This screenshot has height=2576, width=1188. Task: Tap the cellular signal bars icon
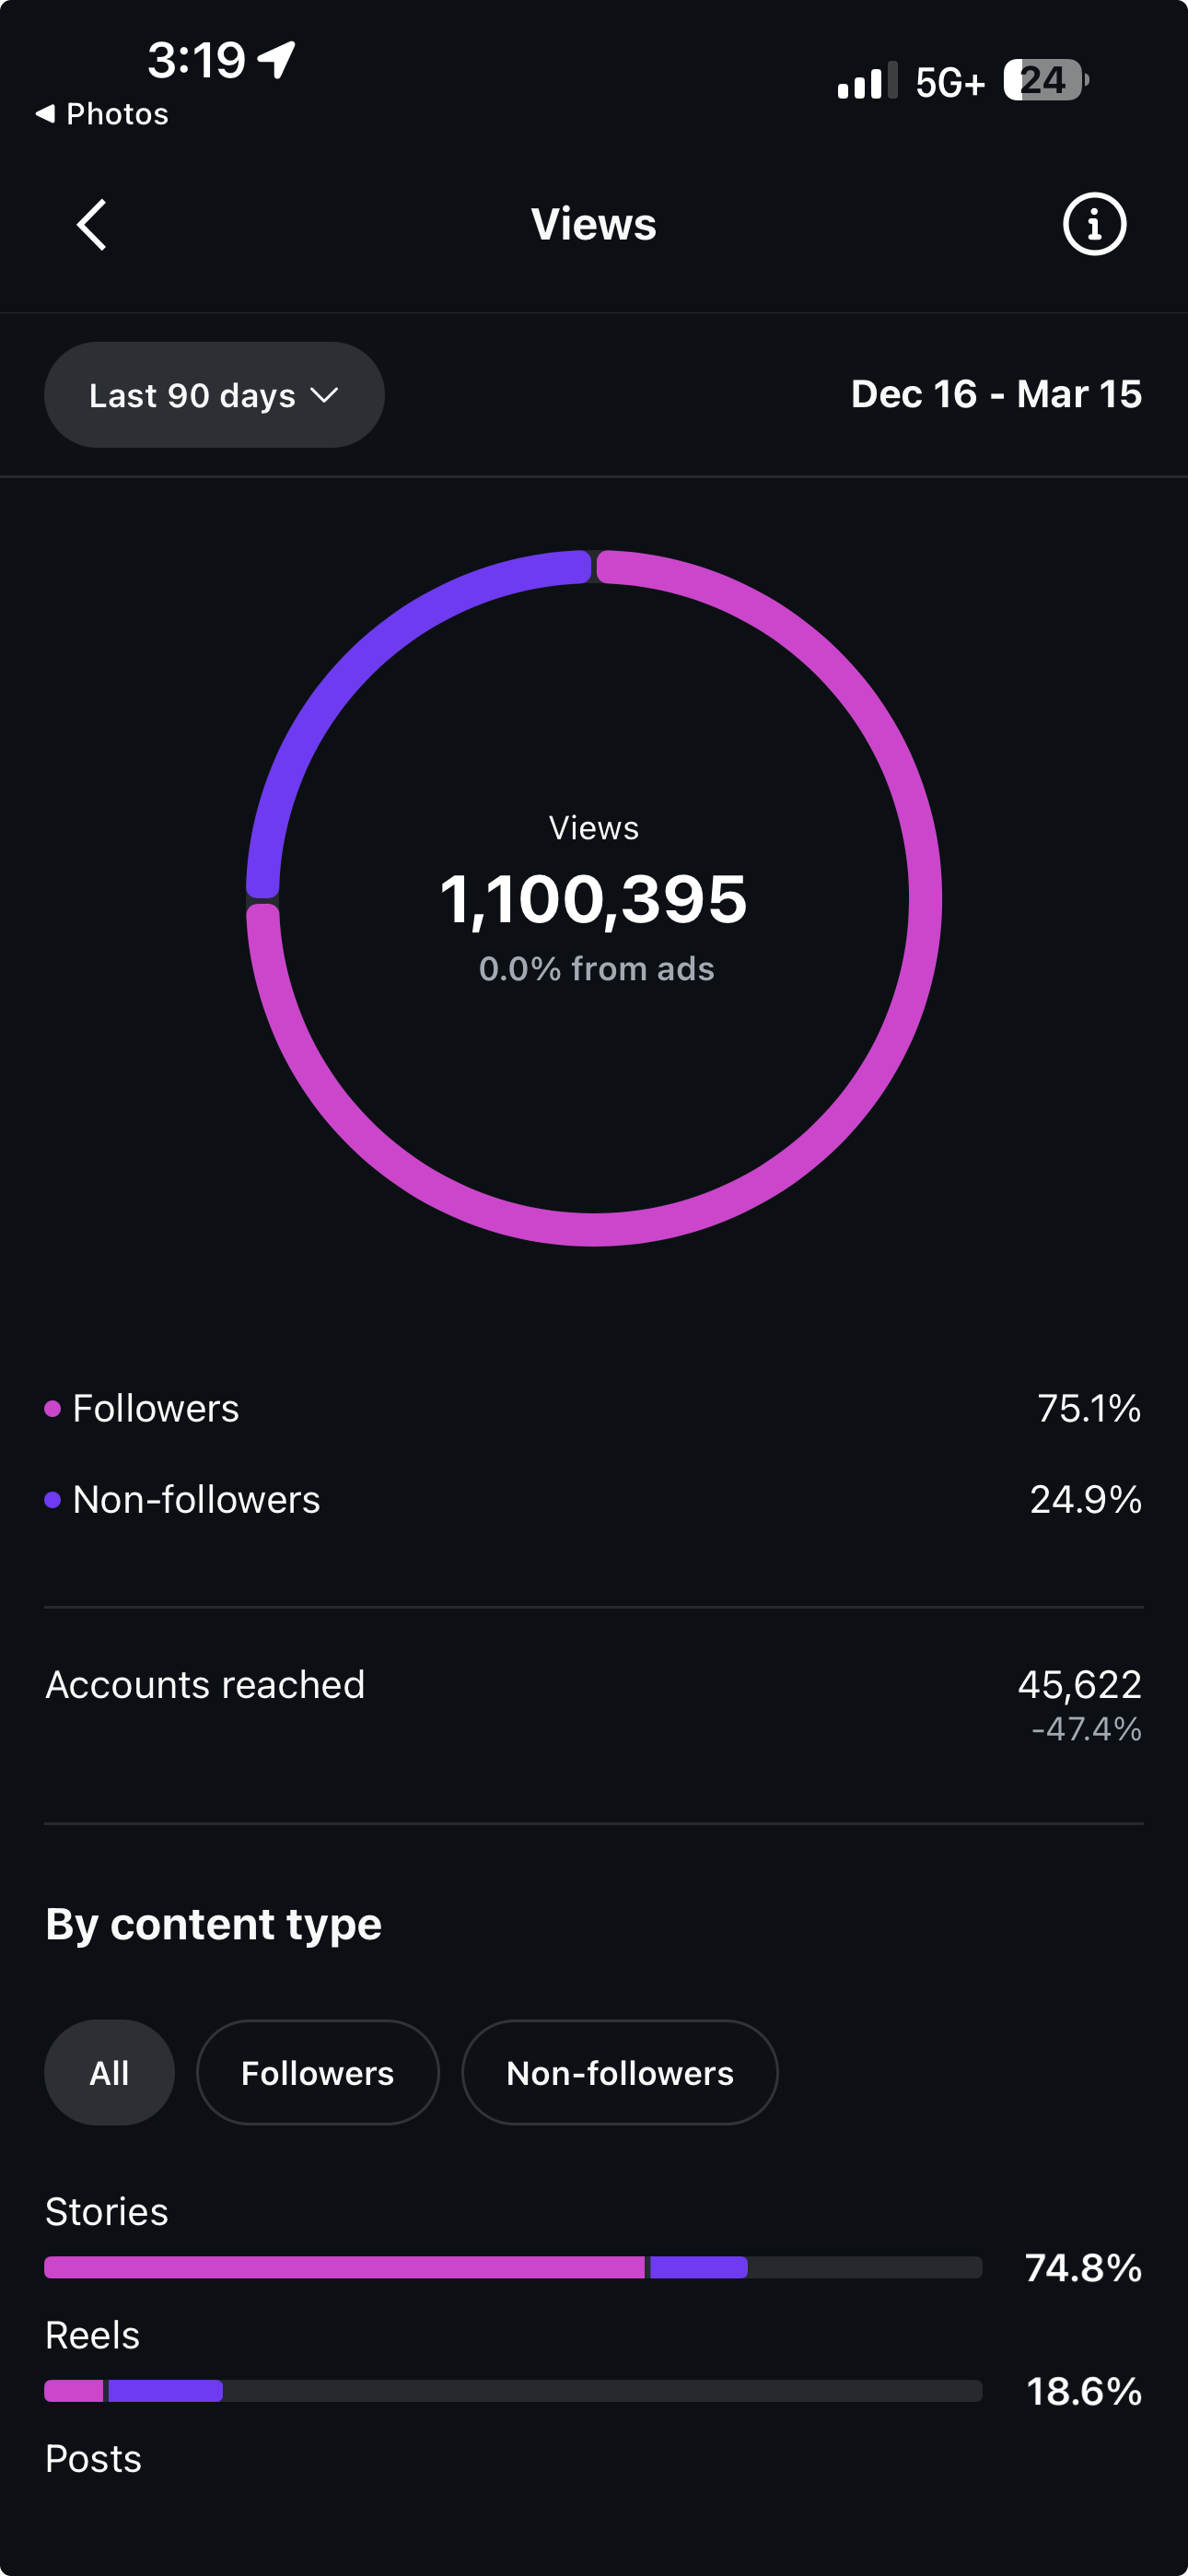pyautogui.click(x=867, y=81)
